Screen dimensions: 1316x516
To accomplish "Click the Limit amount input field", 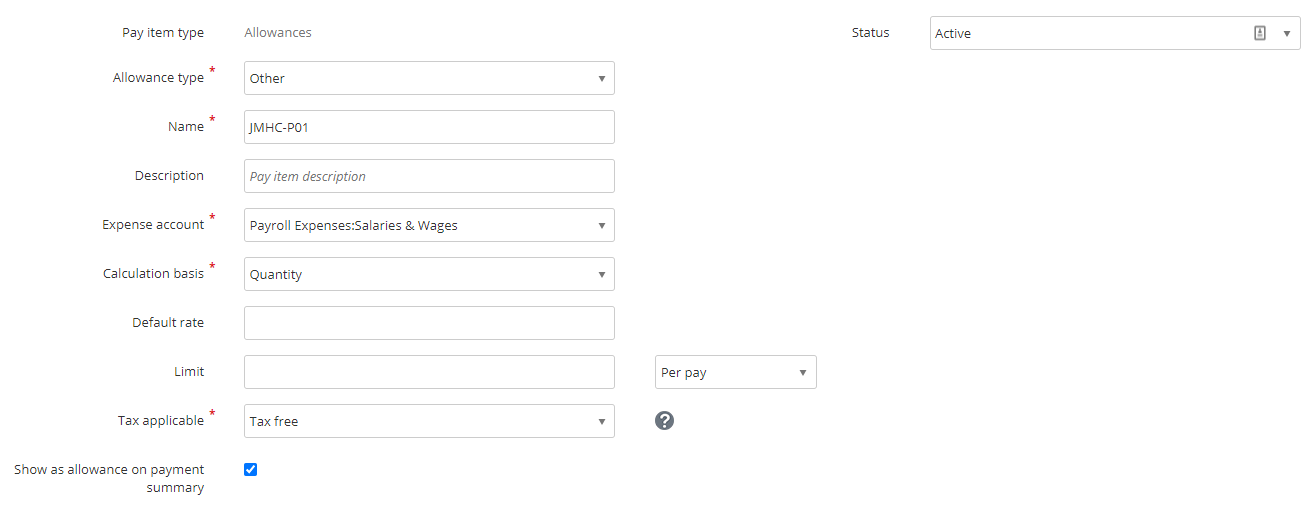I will pos(429,372).
